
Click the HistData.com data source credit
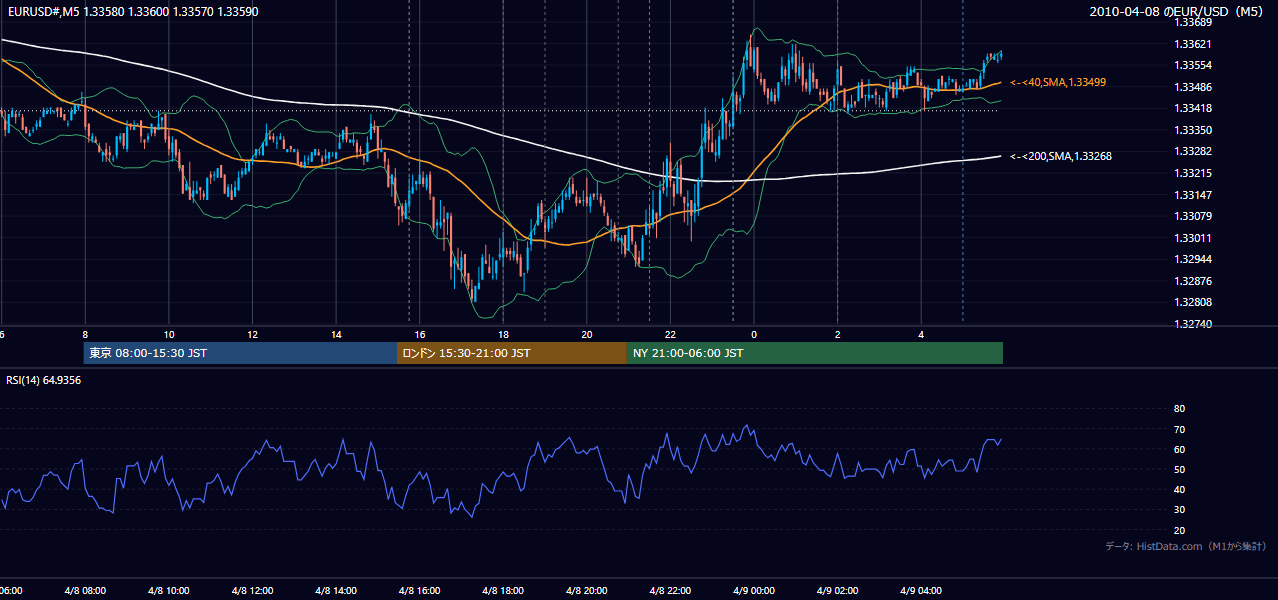(x=1186, y=546)
